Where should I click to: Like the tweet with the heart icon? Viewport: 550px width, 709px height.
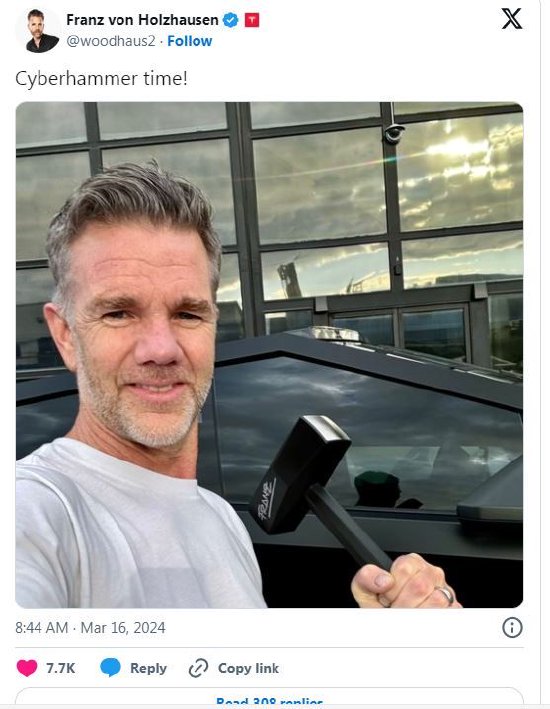click(x=27, y=668)
